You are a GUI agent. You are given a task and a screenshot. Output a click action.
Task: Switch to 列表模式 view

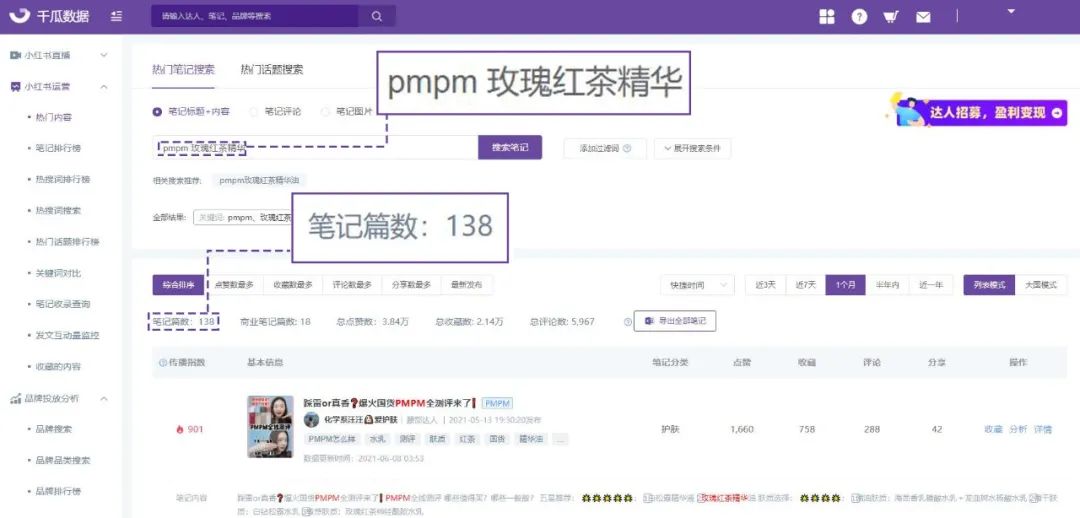(x=989, y=284)
